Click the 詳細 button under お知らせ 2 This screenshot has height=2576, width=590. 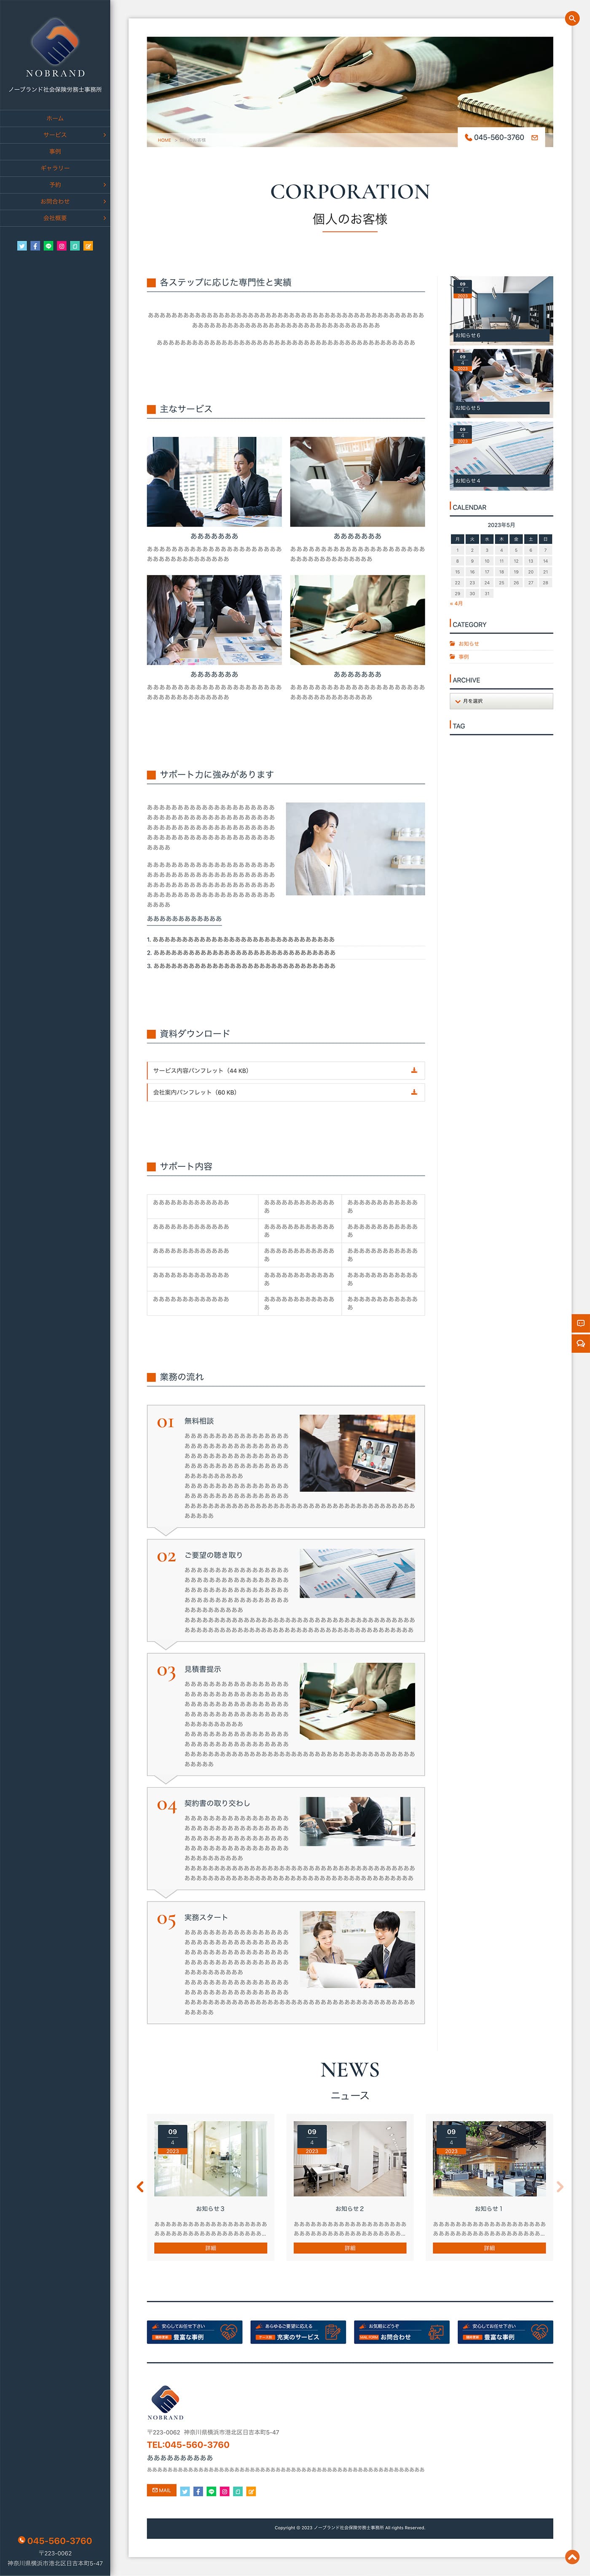(x=350, y=2248)
